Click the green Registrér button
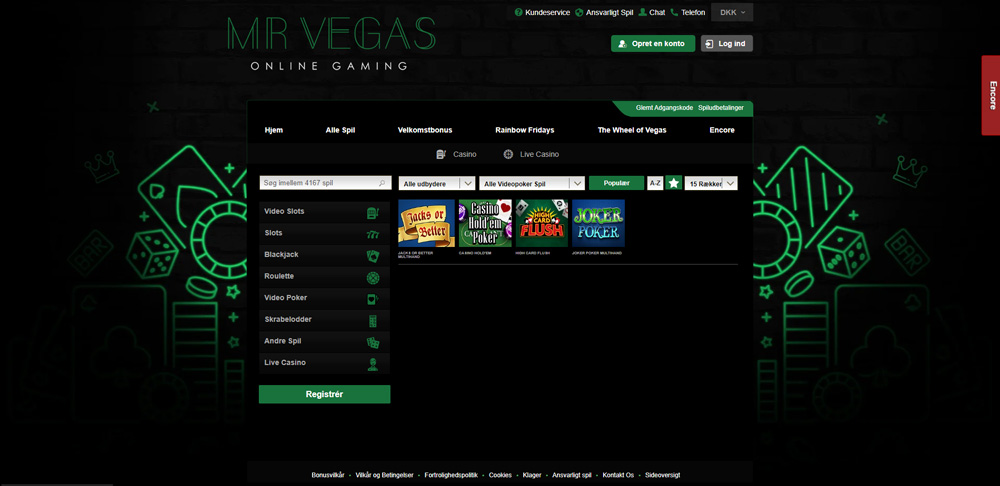This screenshot has height=486, width=1000. click(325, 394)
